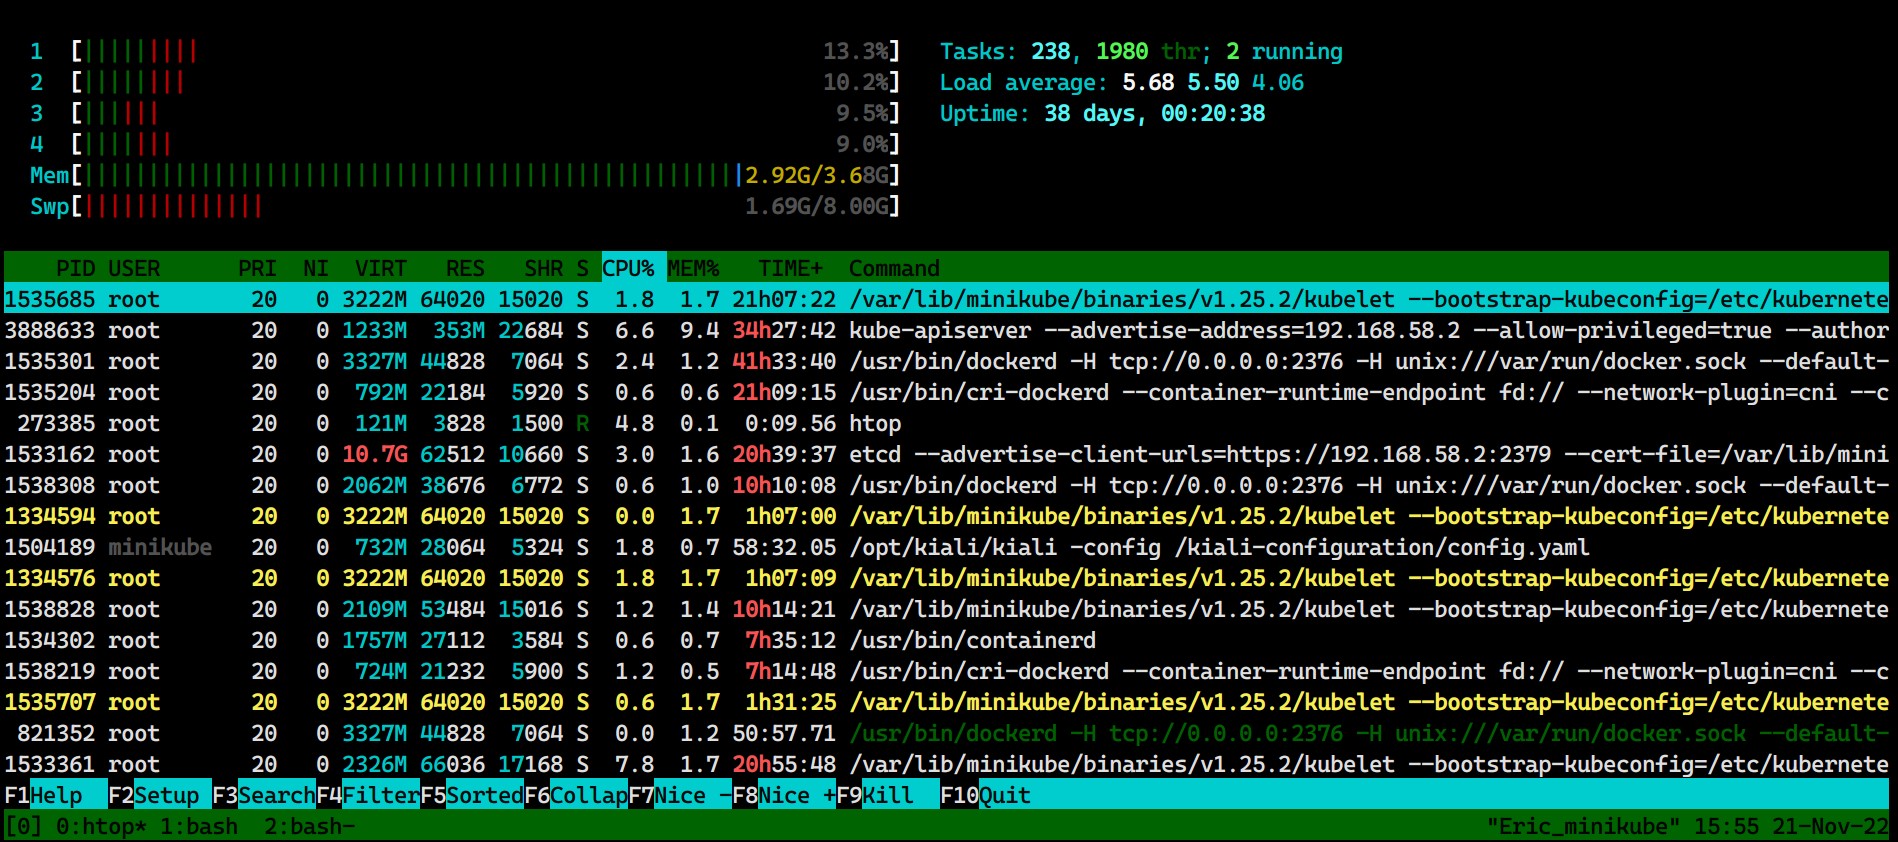Sort by RES column header
The width and height of the screenshot is (1898, 842).
click(465, 268)
